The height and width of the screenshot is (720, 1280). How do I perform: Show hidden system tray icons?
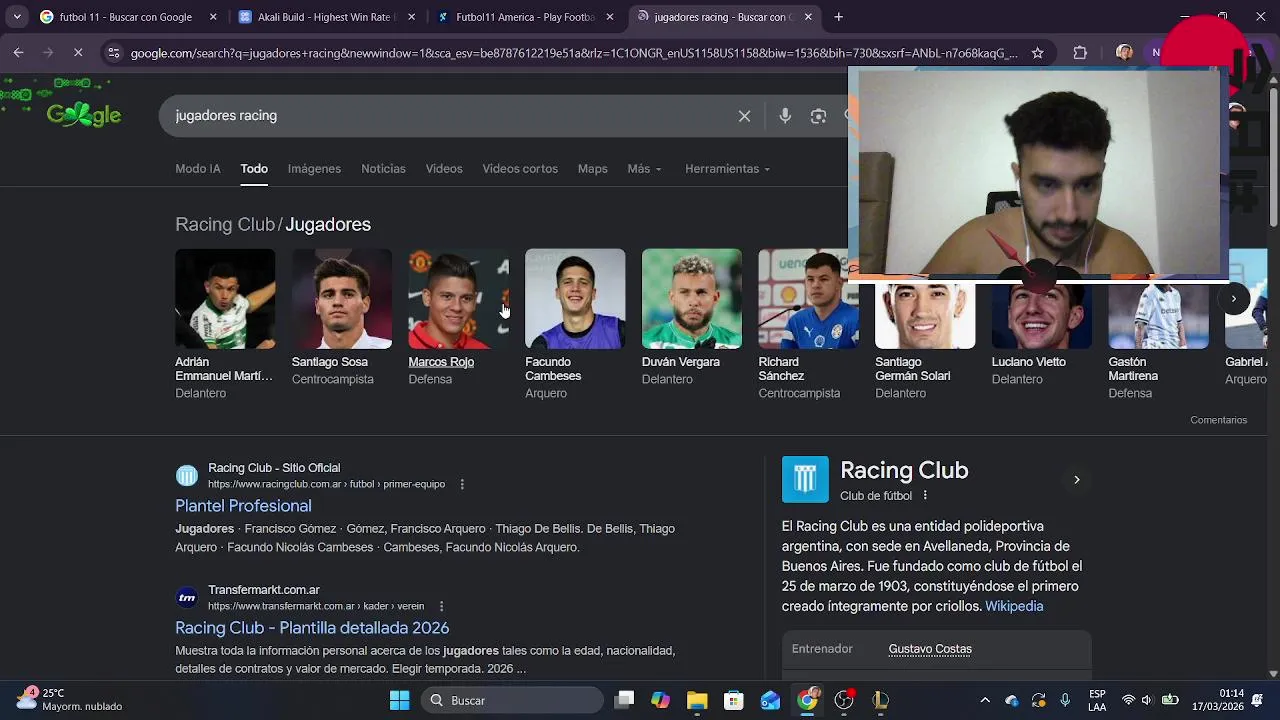pyautogui.click(x=985, y=700)
